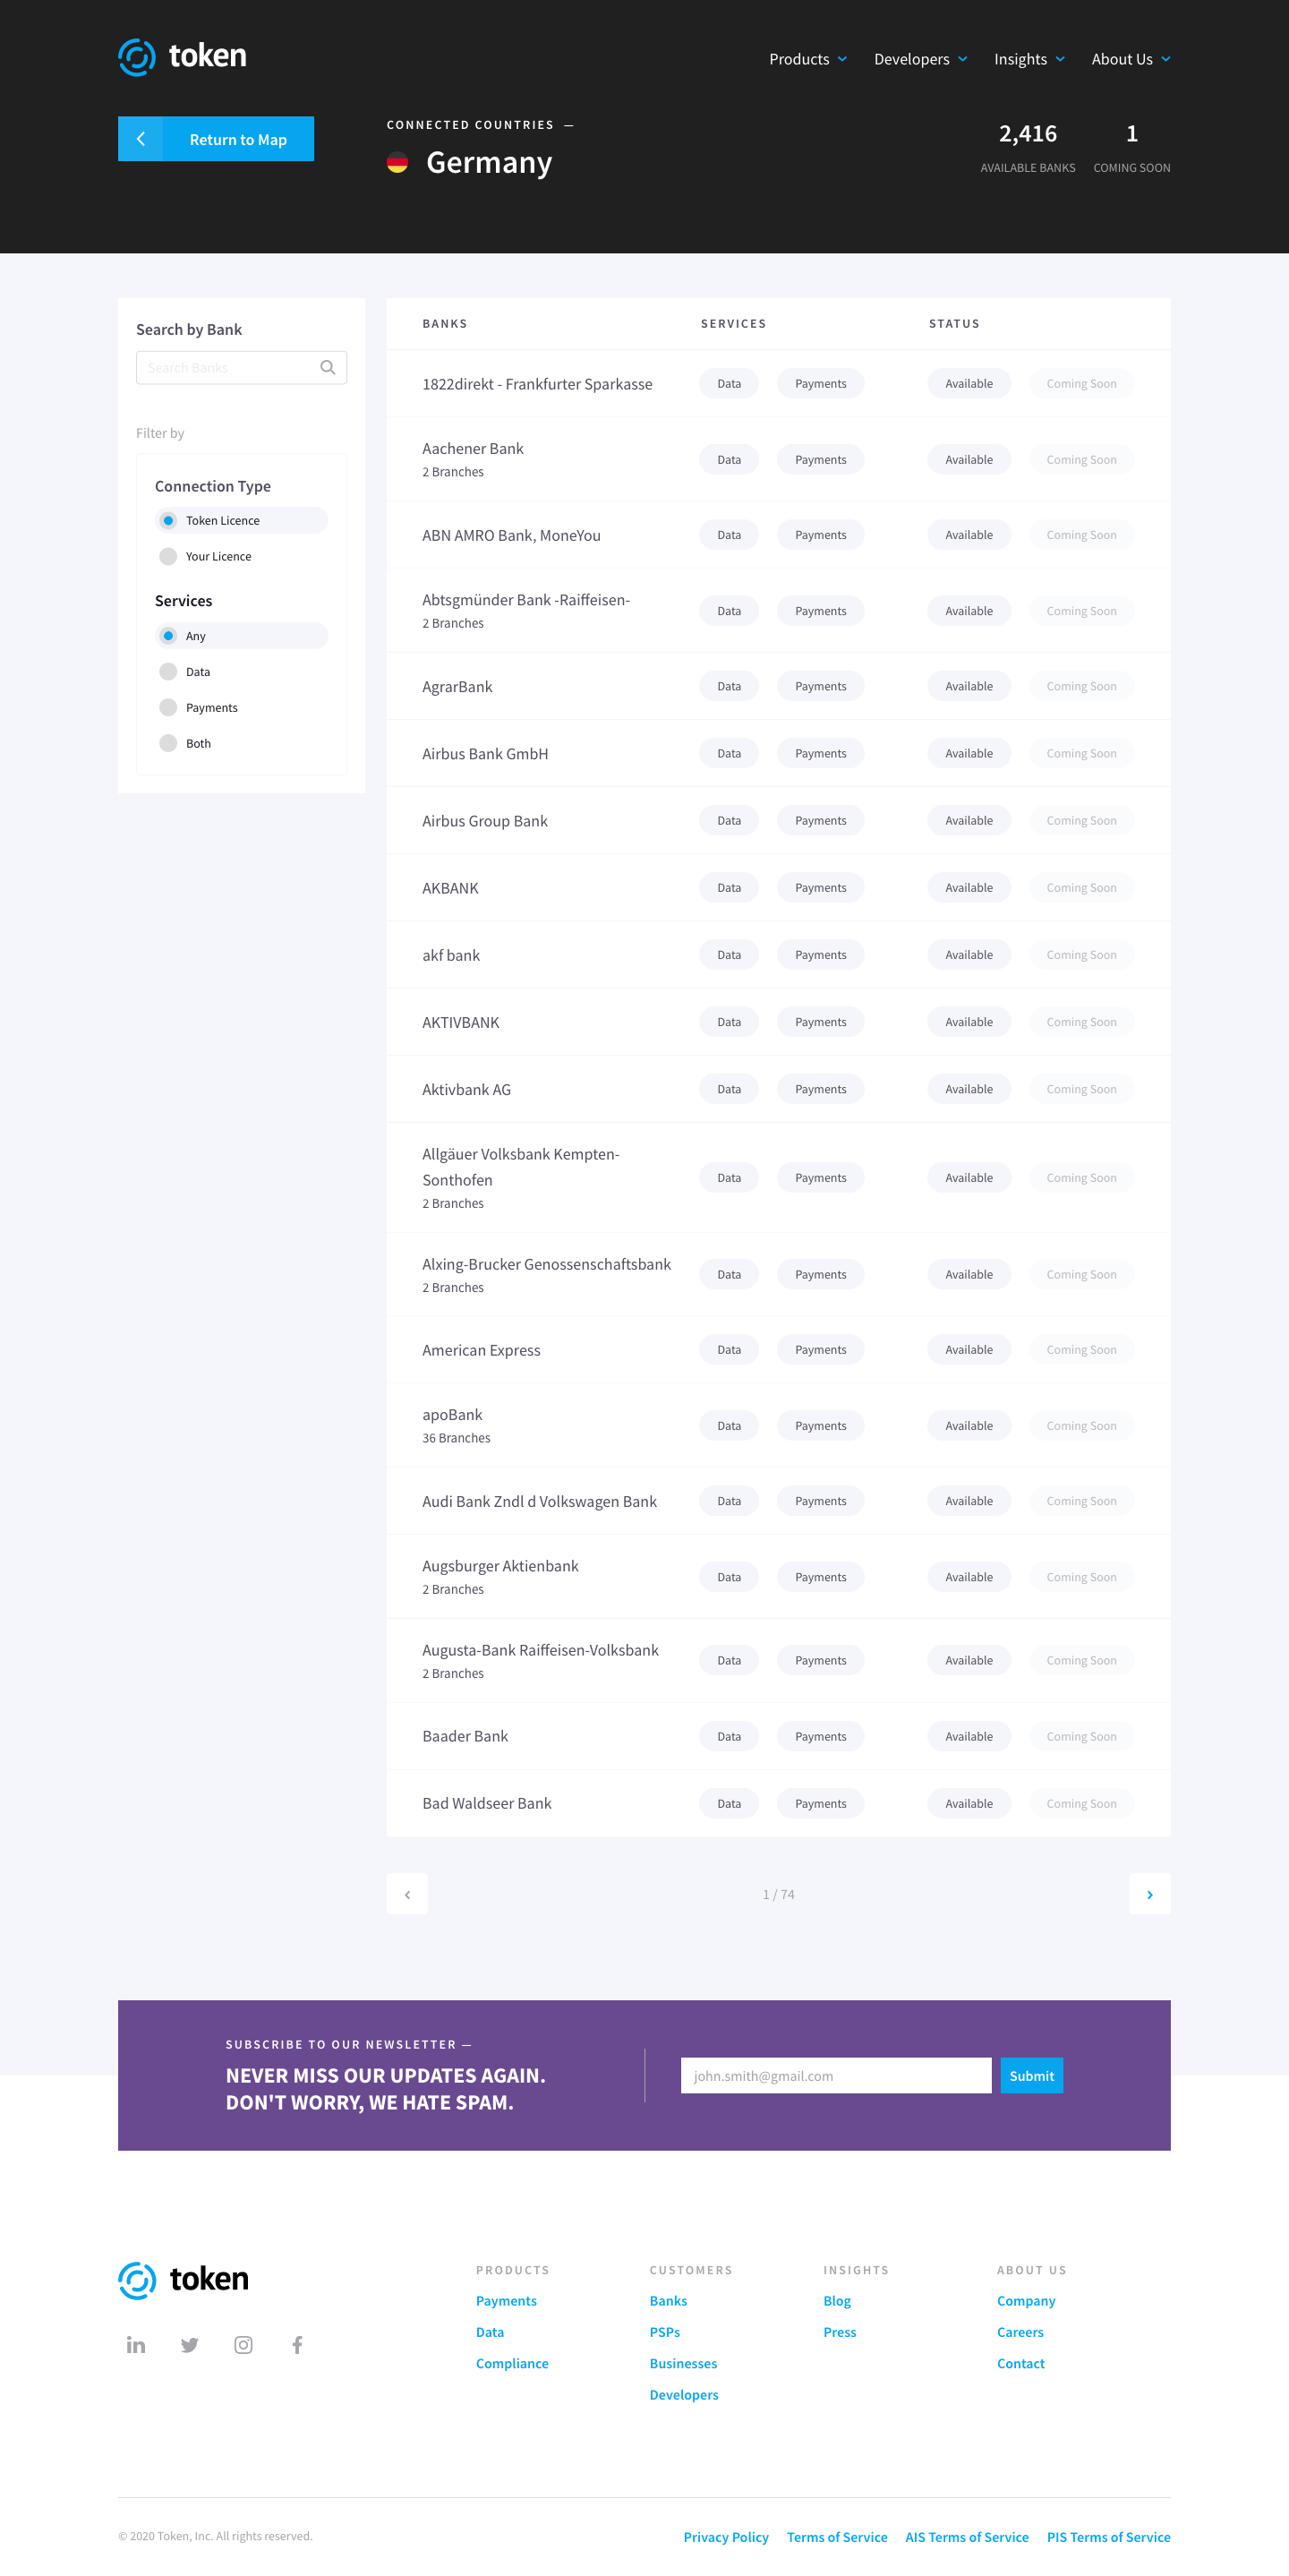Go to next page of banks arrow
This screenshot has width=1289, height=2576.
point(1150,1894)
